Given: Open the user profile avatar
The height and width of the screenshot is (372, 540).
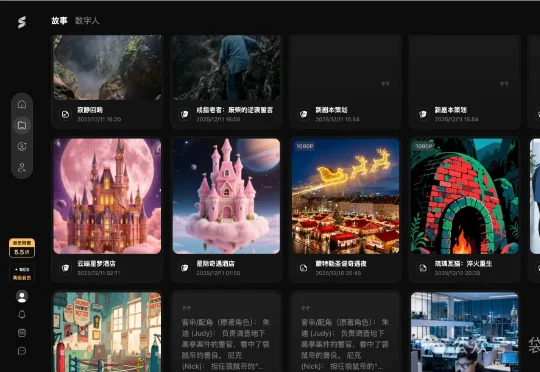Looking at the screenshot, I should point(22,296).
